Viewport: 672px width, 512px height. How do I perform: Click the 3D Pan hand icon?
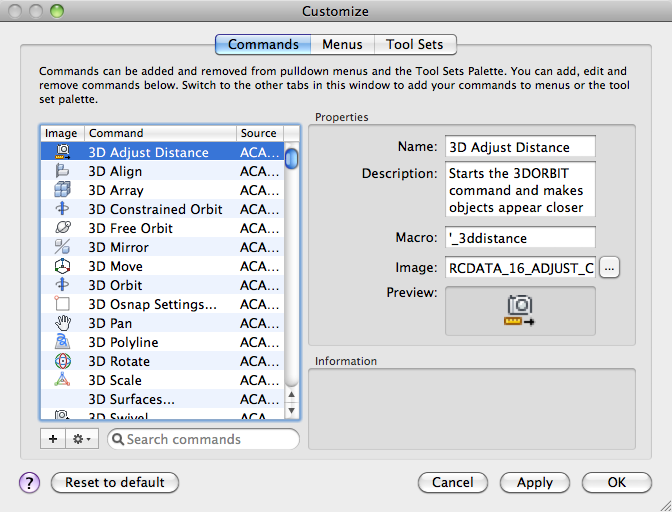tap(61, 324)
